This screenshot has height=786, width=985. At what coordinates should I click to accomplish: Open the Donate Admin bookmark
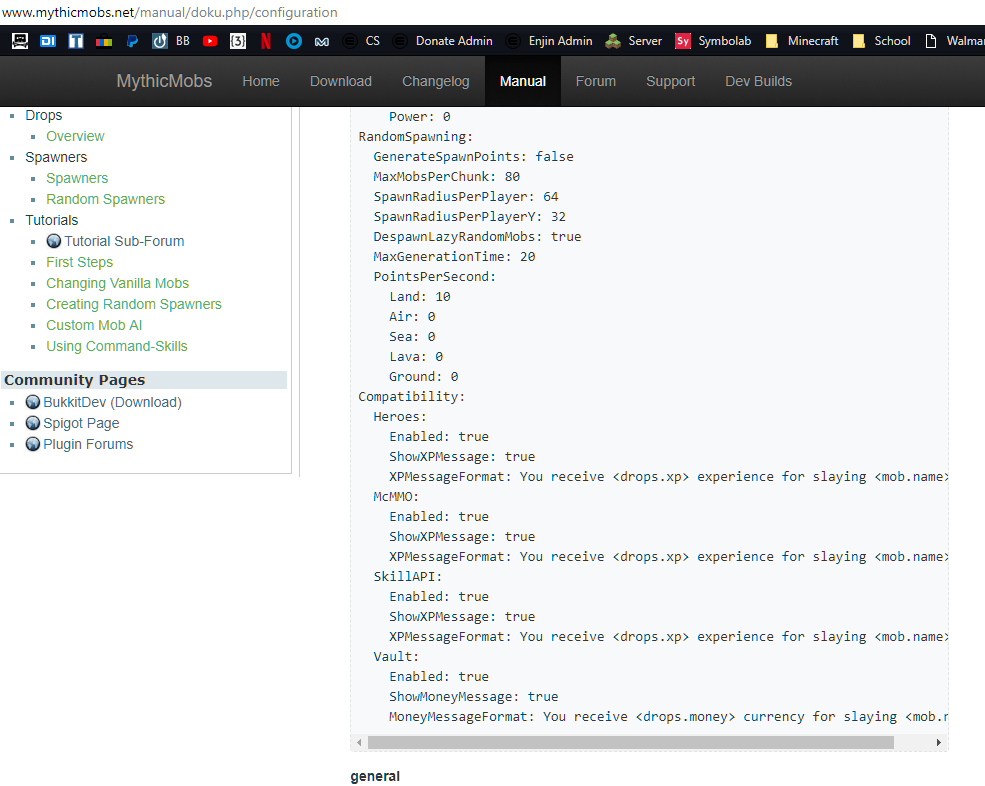click(442, 41)
